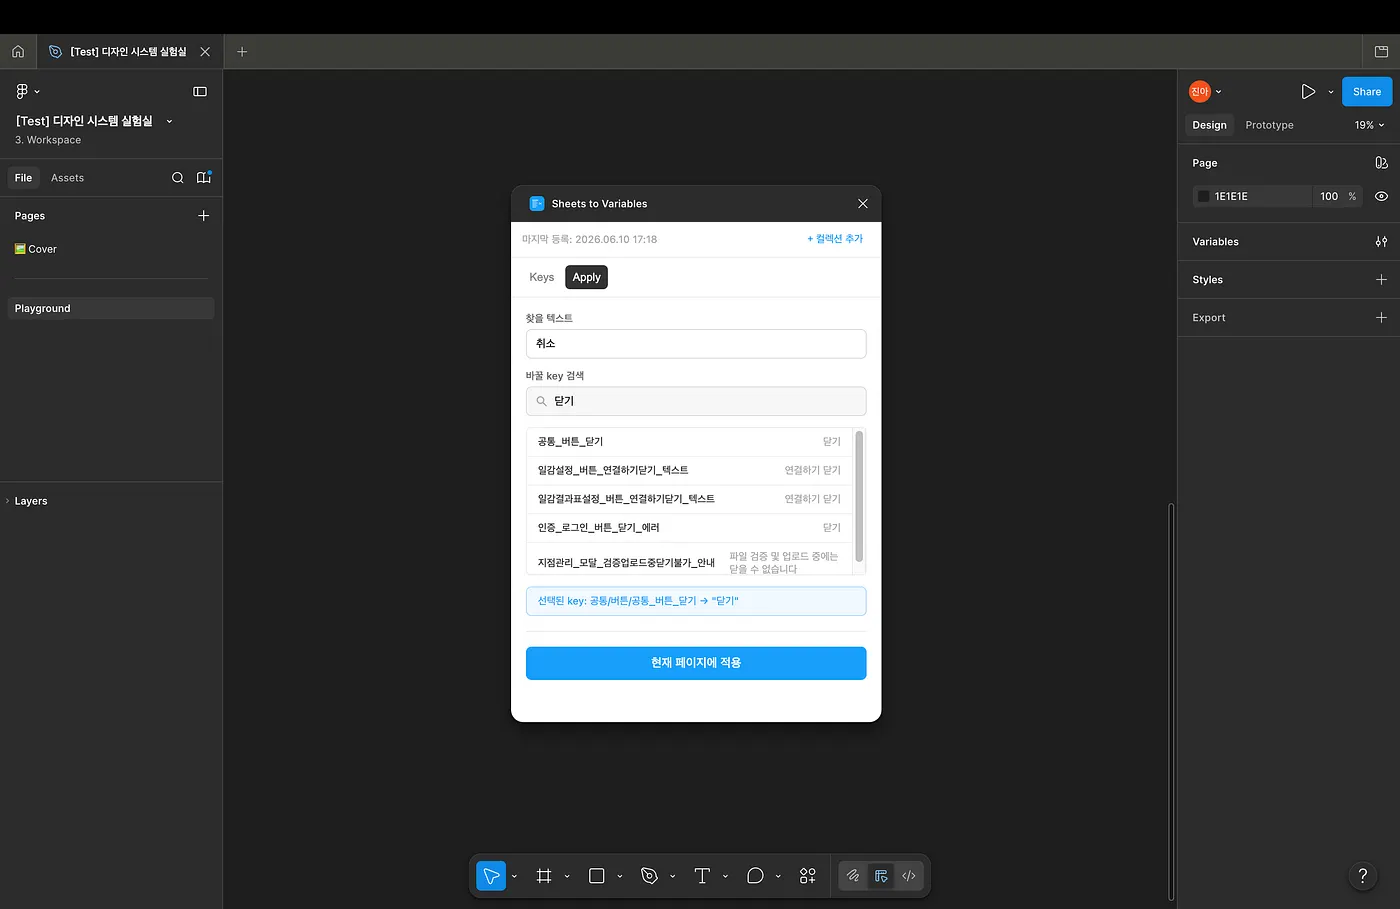Click the 1E1E1E page color swatch

[x=1204, y=196]
